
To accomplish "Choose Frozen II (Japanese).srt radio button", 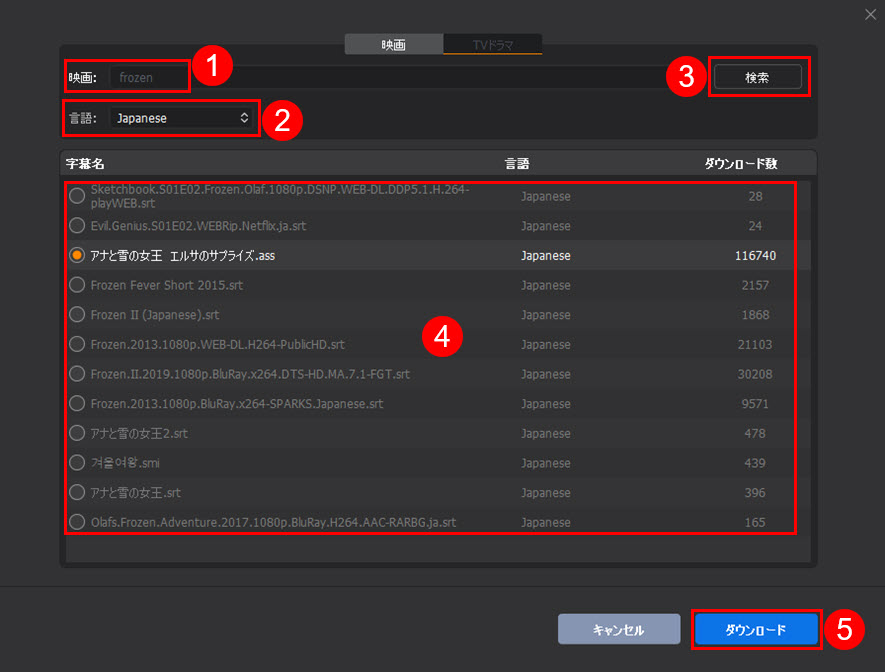I will [77, 315].
